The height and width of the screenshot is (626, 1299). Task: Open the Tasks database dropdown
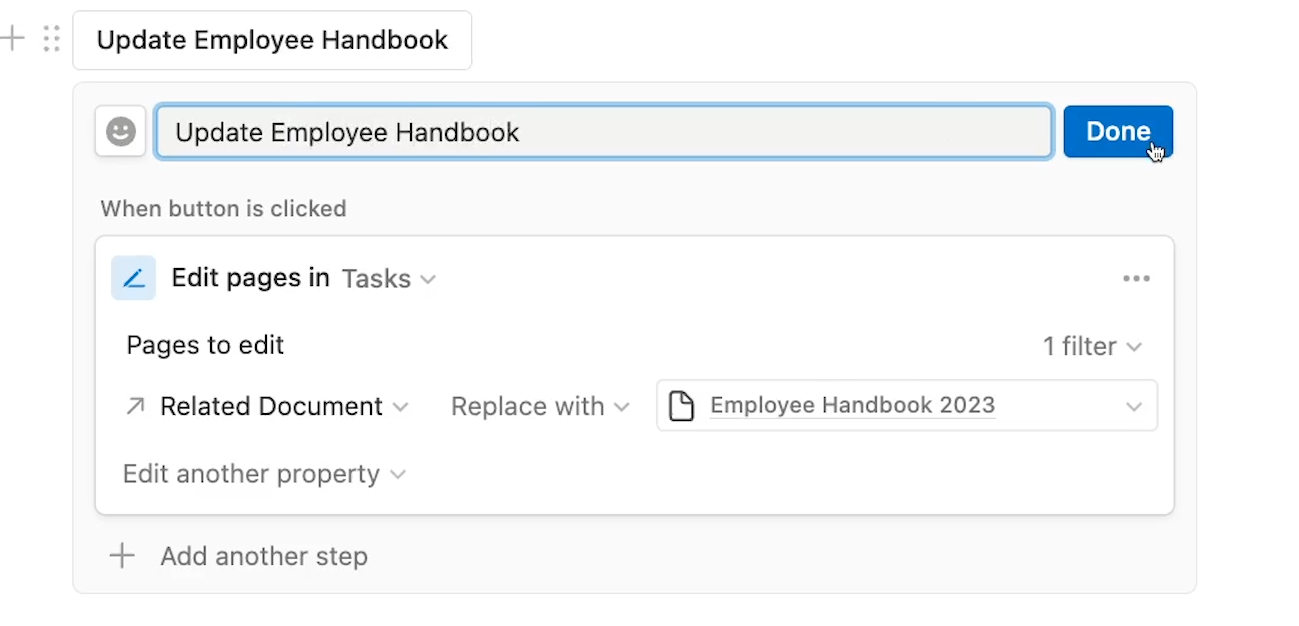coord(389,279)
